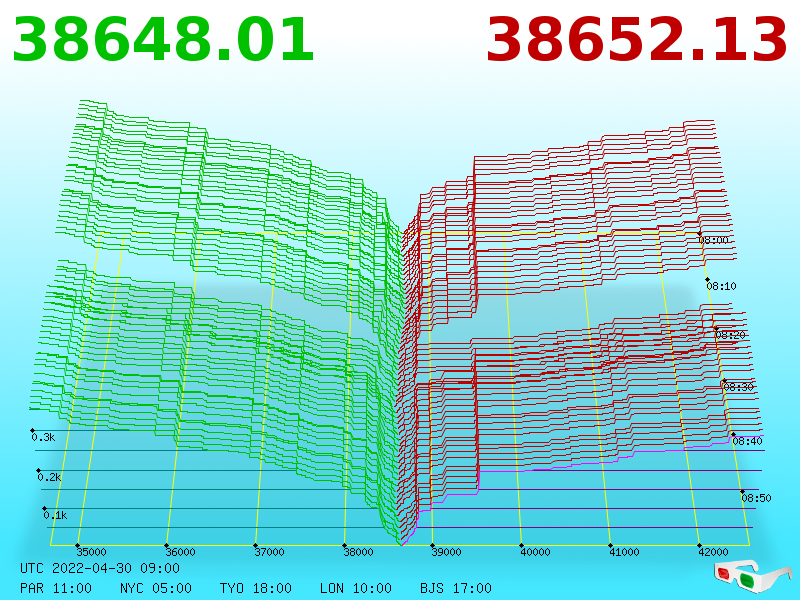Image resolution: width=800 pixels, height=600 pixels.
Task: Click the 08:40 time axis marker
Action: click(x=747, y=441)
